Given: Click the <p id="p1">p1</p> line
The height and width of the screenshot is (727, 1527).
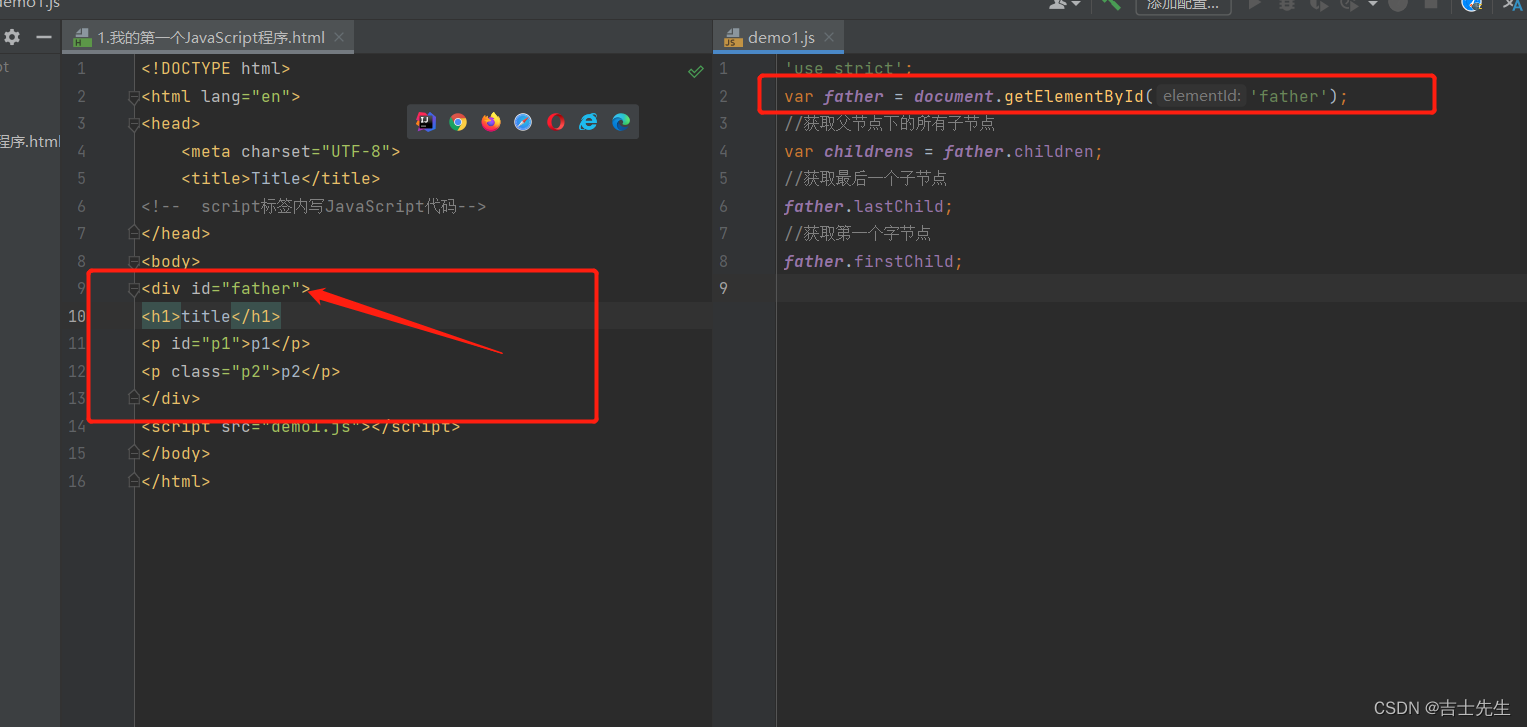Looking at the screenshot, I should [x=225, y=344].
